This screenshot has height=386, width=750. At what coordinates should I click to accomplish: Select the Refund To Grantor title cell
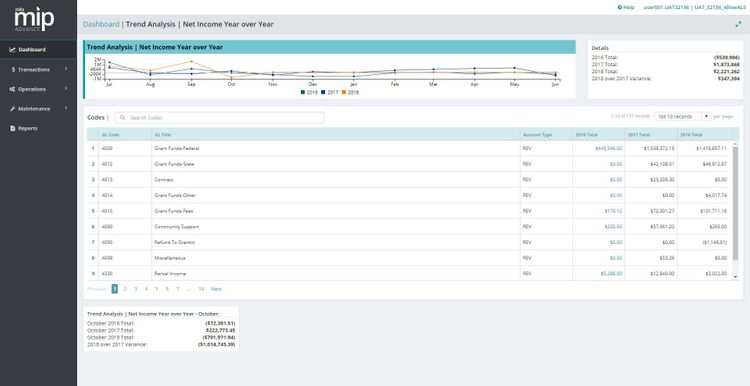[336, 243]
